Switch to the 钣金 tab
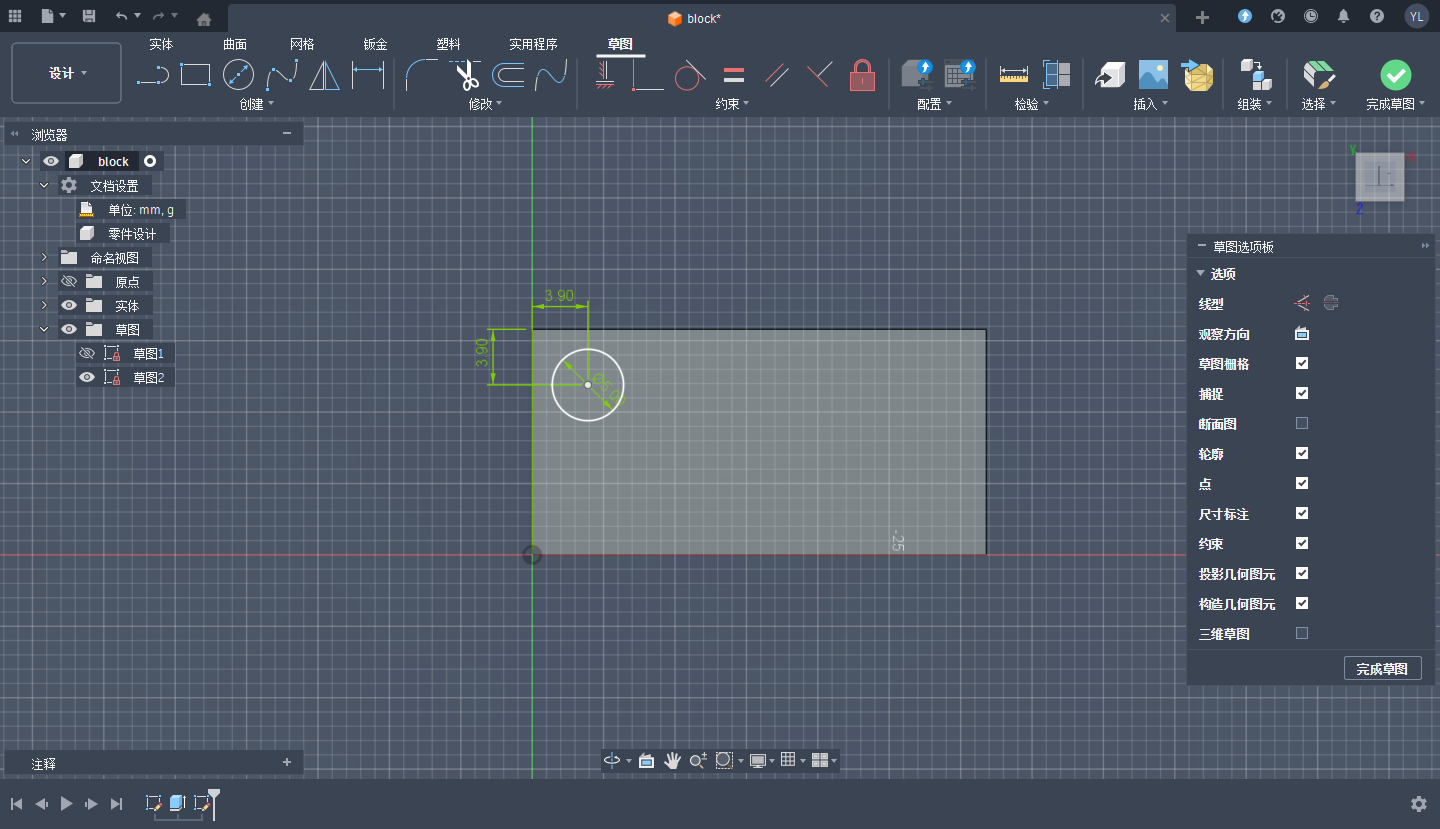 pos(375,44)
